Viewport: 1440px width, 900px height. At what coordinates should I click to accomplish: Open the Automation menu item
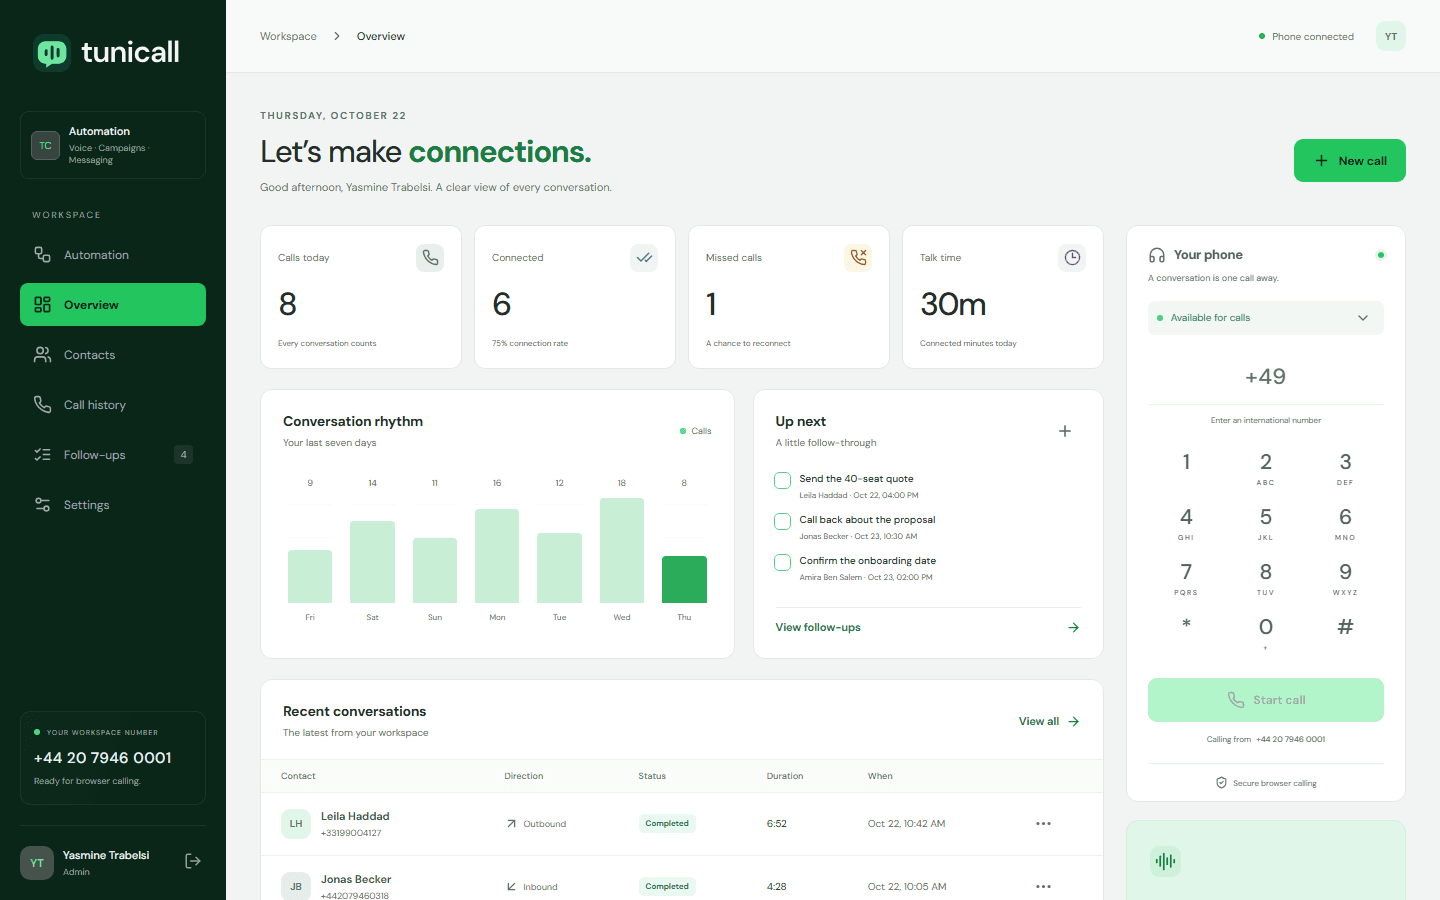[113, 255]
